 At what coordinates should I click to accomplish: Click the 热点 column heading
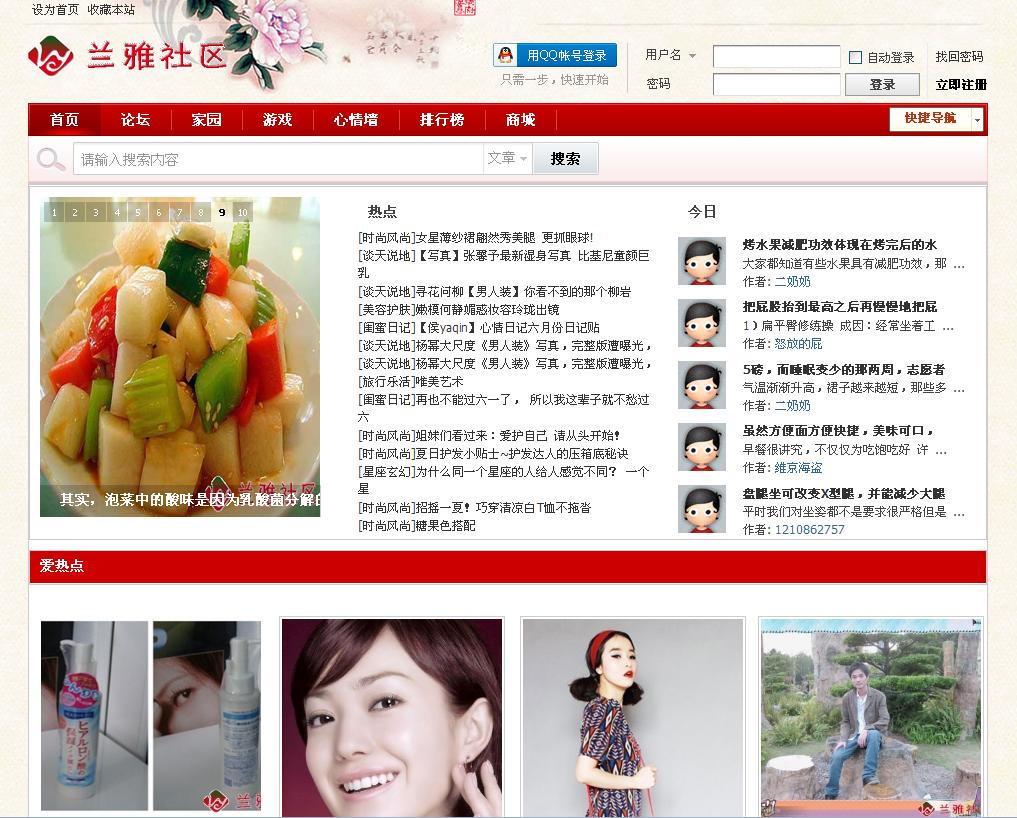[382, 211]
